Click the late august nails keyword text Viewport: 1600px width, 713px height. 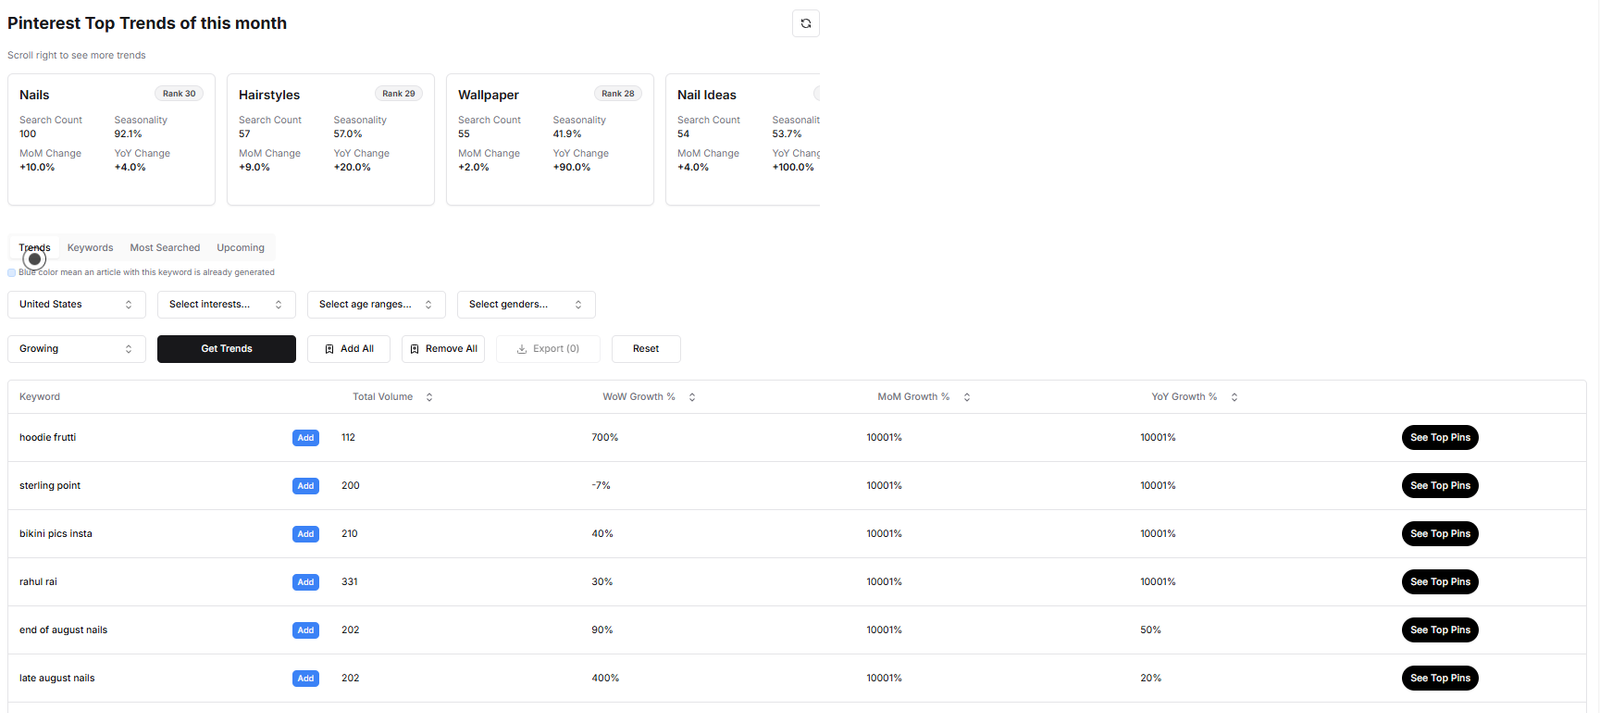(x=57, y=678)
